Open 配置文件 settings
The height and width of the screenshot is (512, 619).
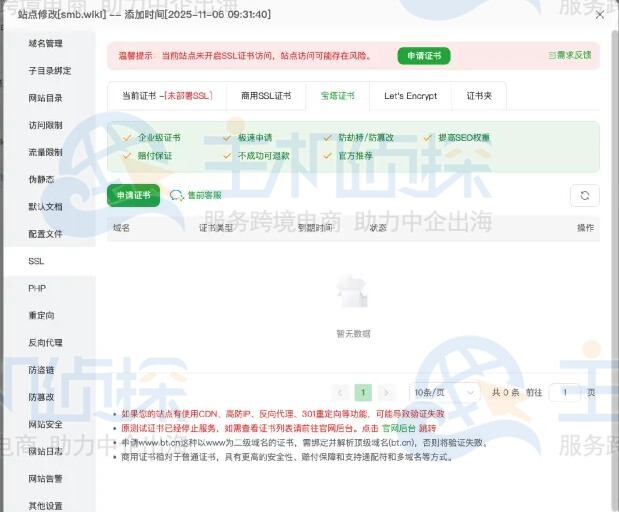coord(45,234)
